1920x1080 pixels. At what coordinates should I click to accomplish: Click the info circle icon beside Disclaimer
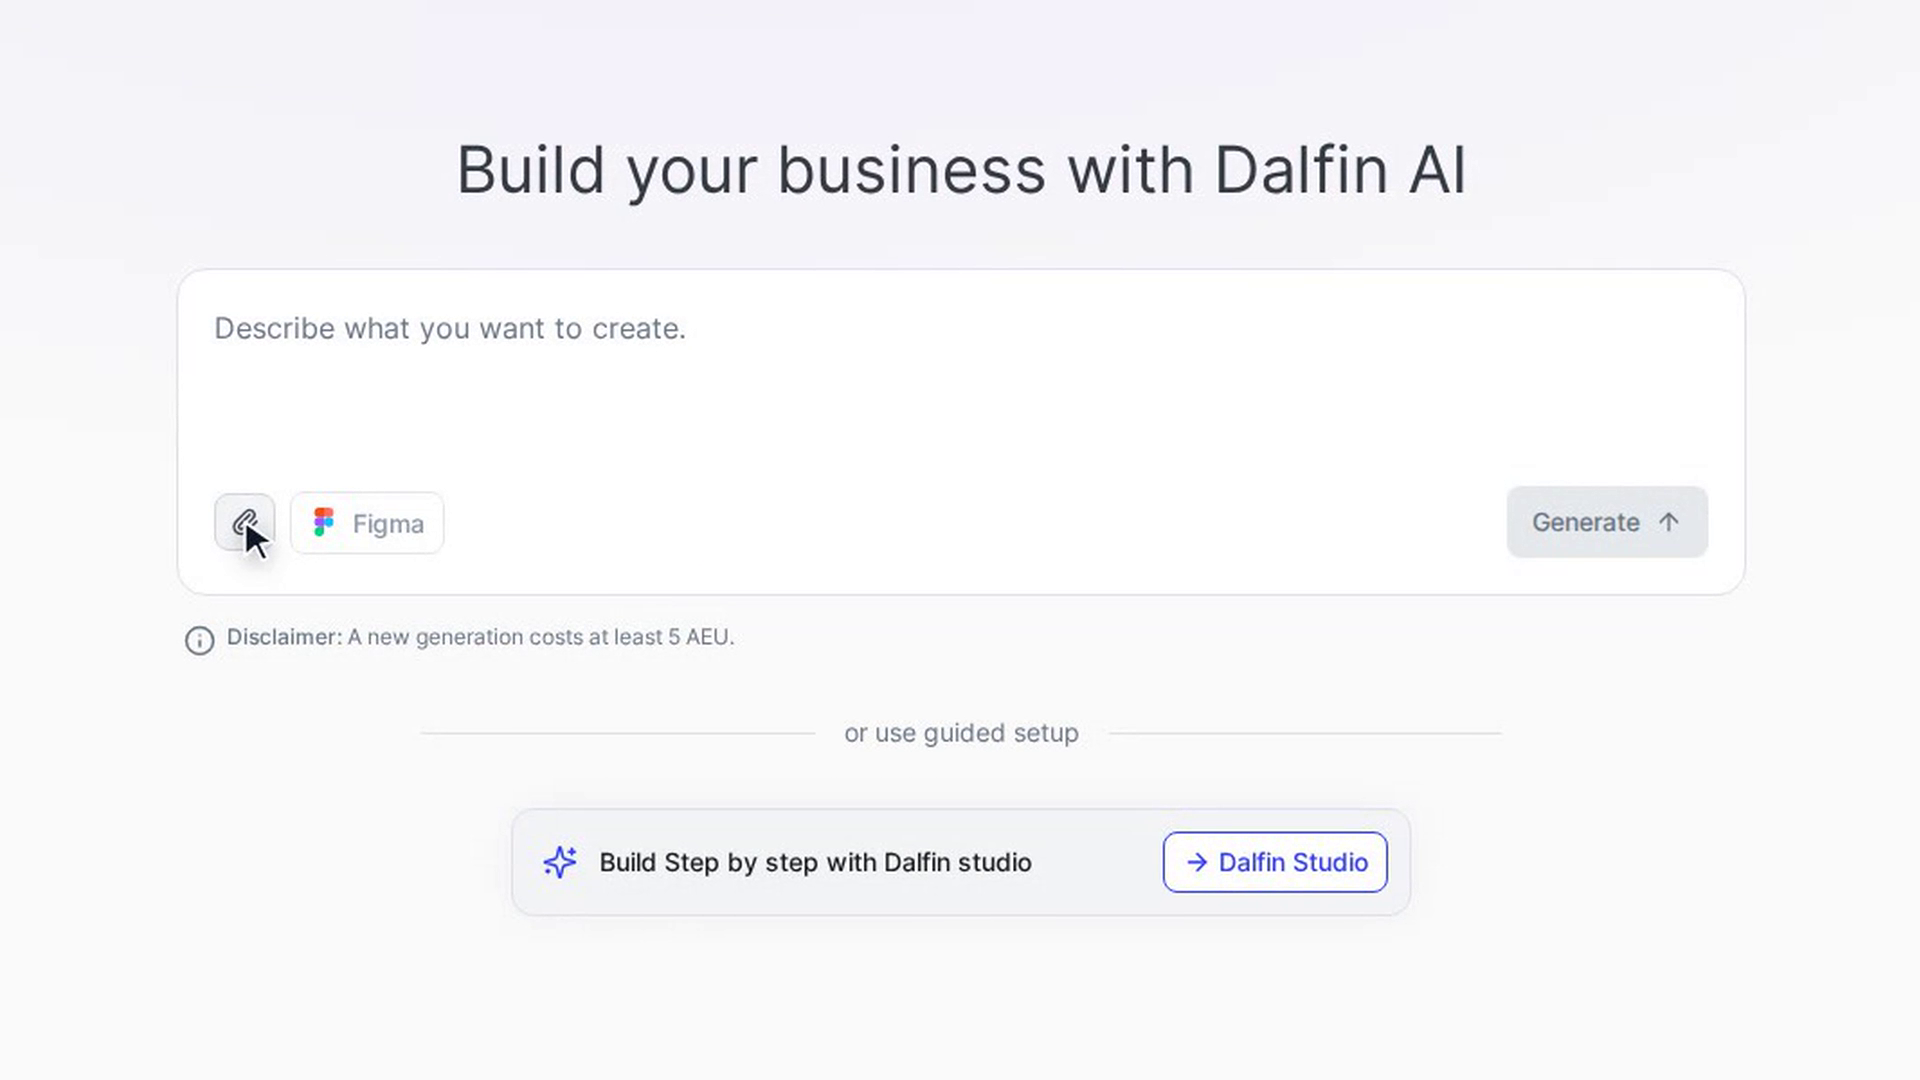coord(200,641)
